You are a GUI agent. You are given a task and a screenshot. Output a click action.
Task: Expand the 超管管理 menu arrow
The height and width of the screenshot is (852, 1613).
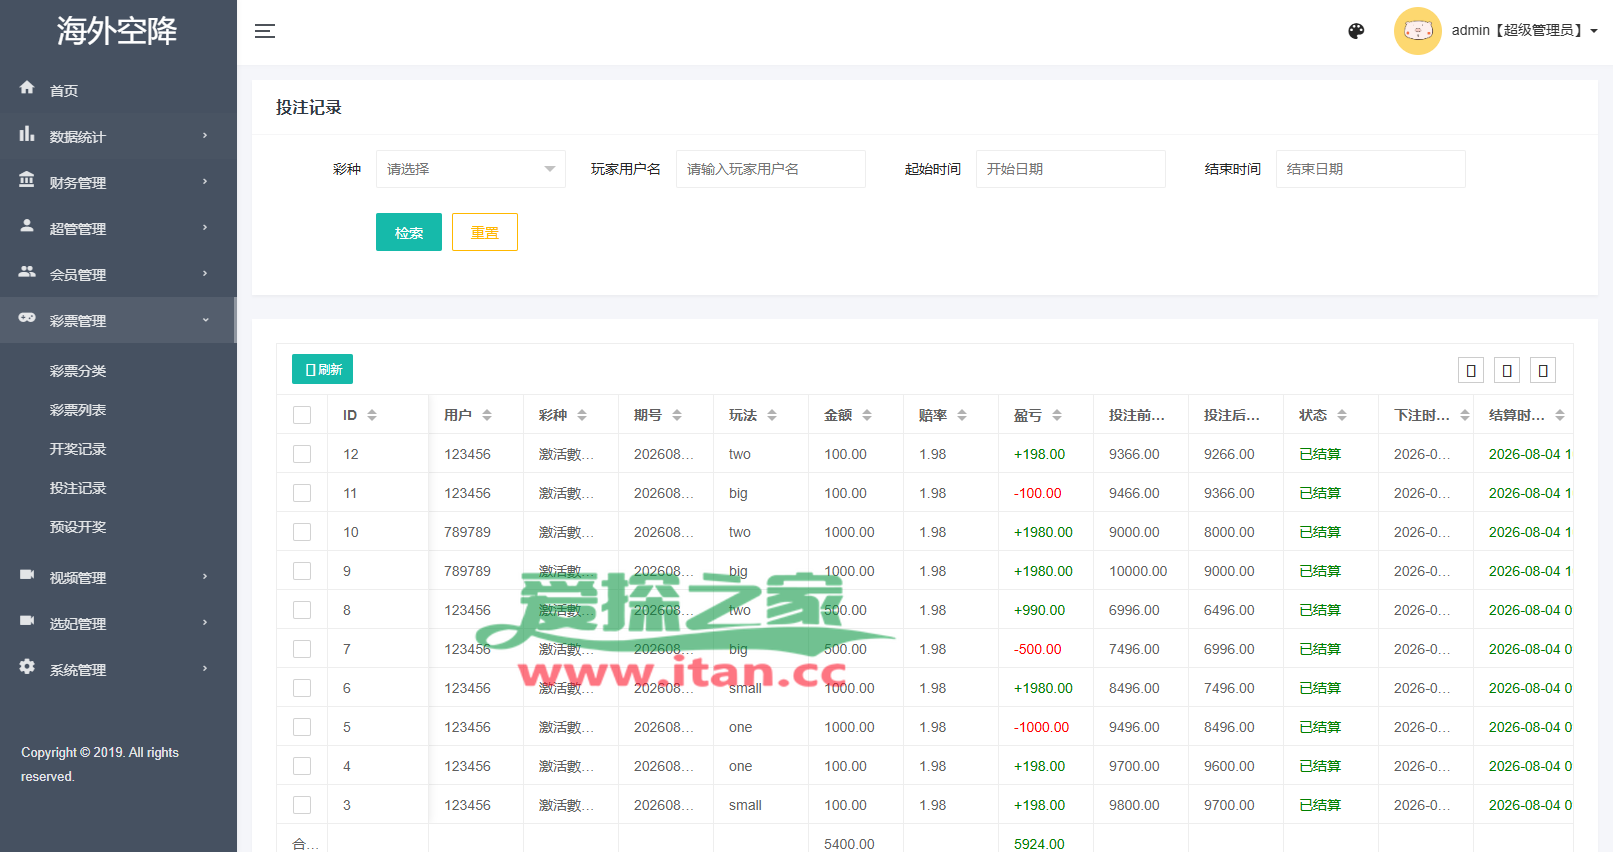[205, 228]
